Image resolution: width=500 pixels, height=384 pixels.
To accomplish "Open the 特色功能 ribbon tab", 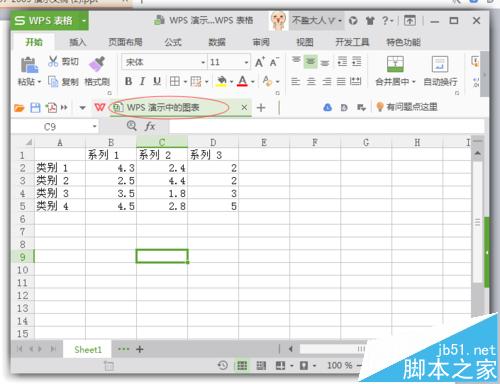I will (x=403, y=42).
